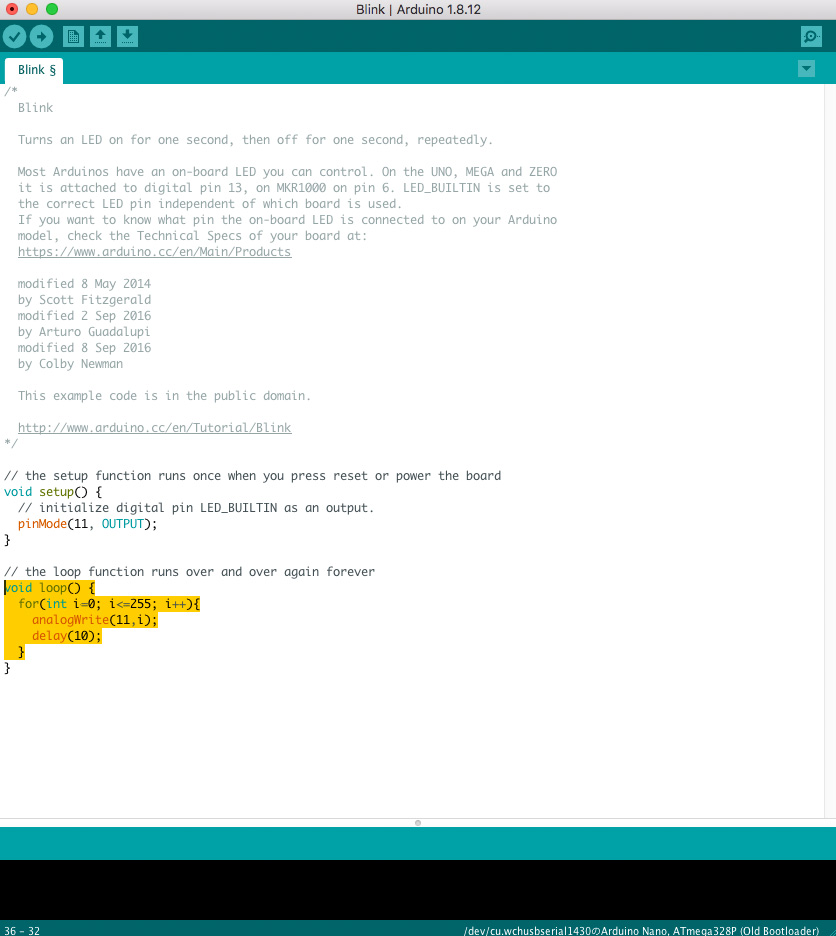836x936 pixels.
Task: Click the Verify checkmark button
Action: (14, 37)
